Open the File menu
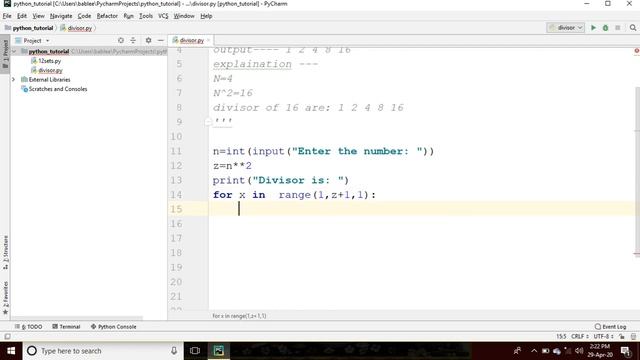This screenshot has height=360, width=640. tap(7, 16)
